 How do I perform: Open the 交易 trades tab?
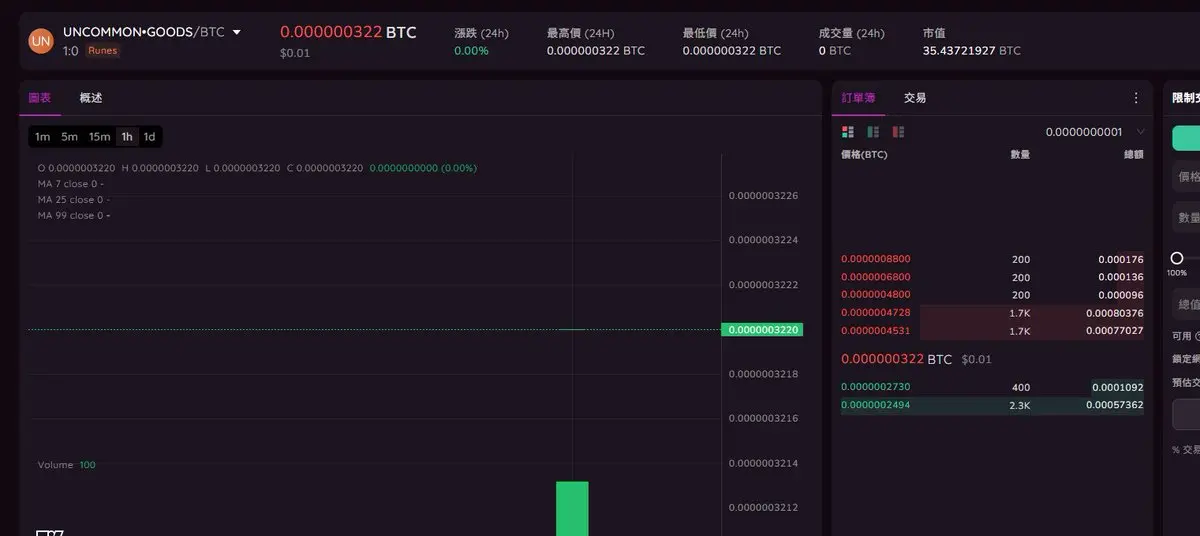(915, 98)
